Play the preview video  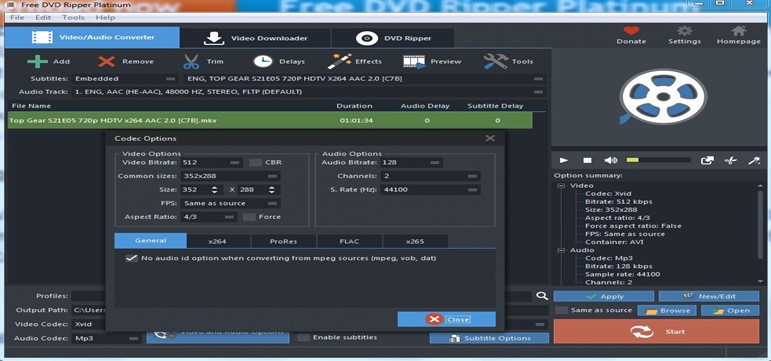pyautogui.click(x=564, y=160)
